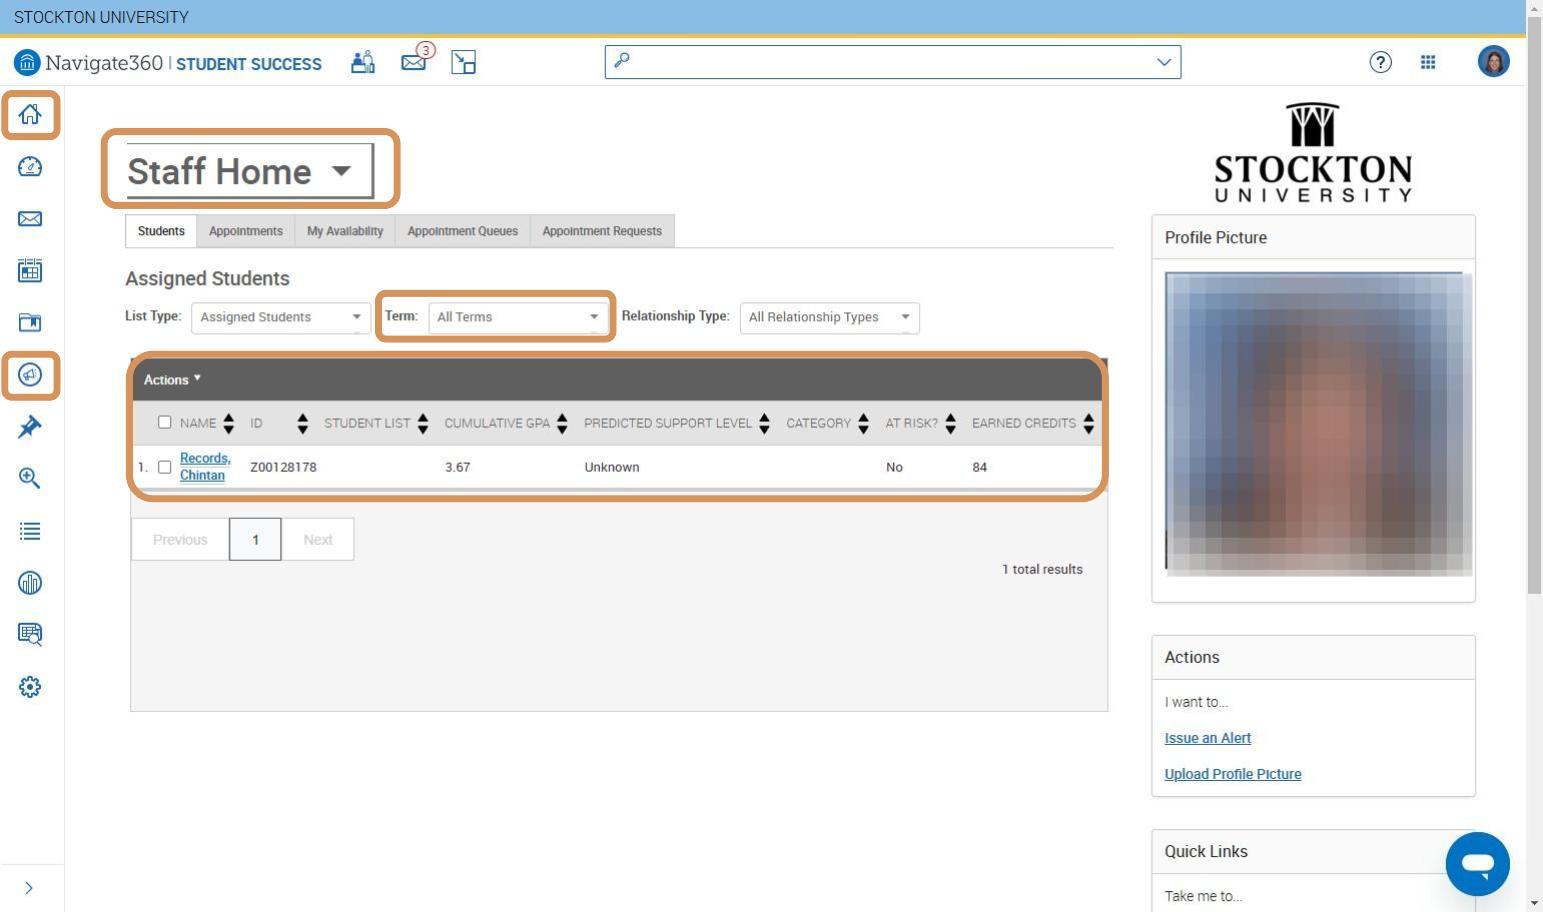This screenshot has height=912, width=1543.
Task: Open the folder icon in sidebar
Action: click(x=30, y=322)
